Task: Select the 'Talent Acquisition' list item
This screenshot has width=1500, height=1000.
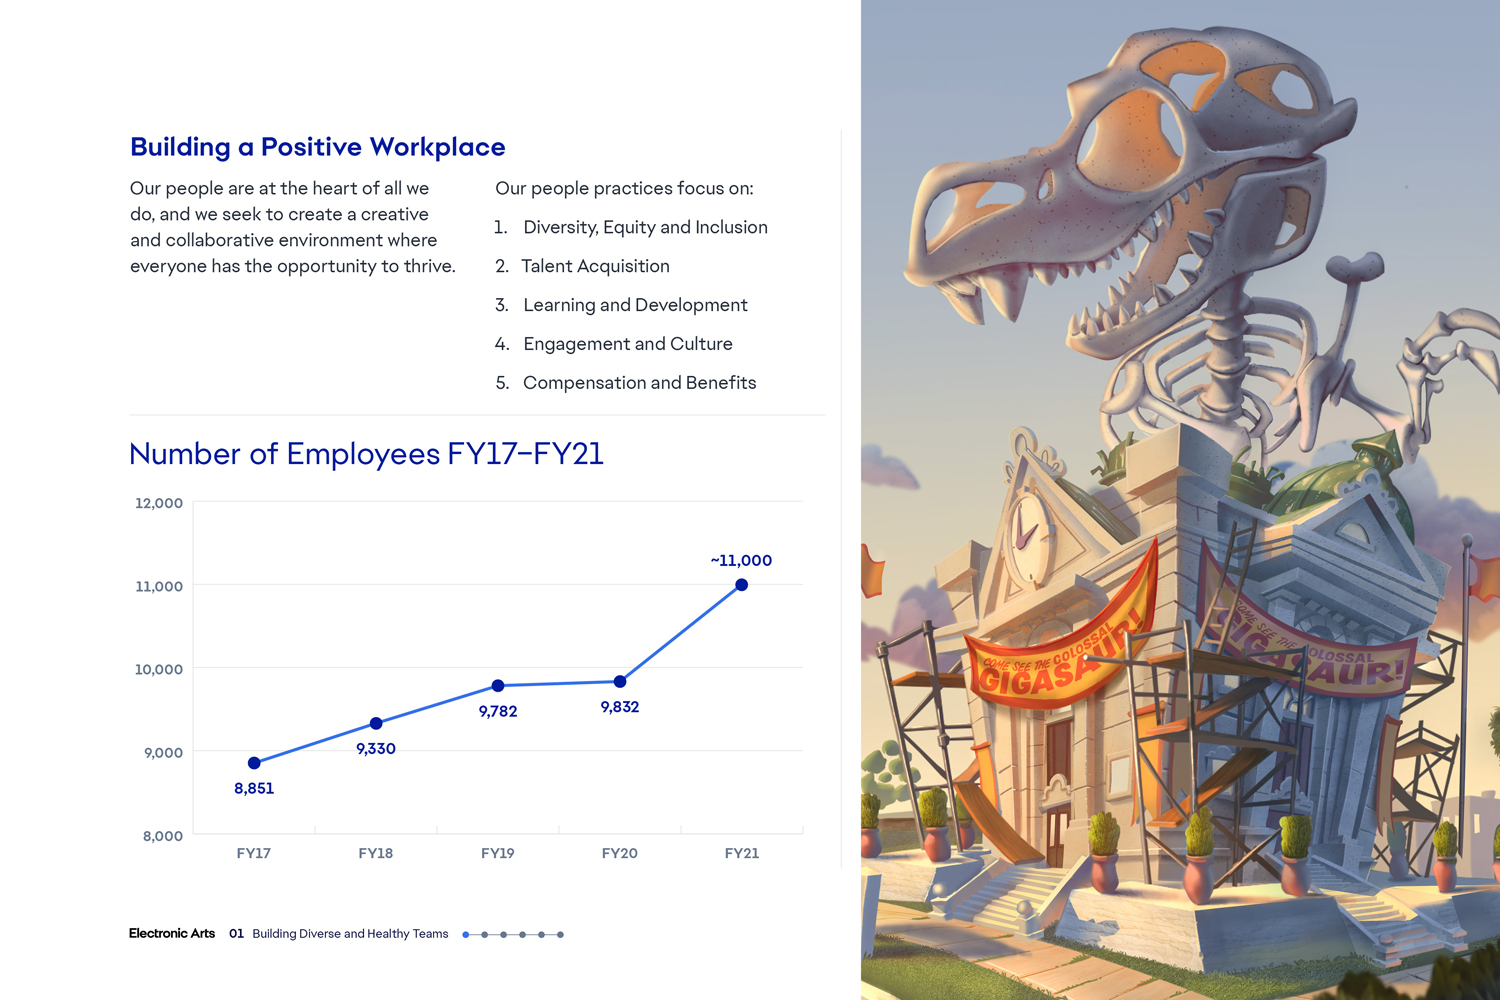Action: 595,266
